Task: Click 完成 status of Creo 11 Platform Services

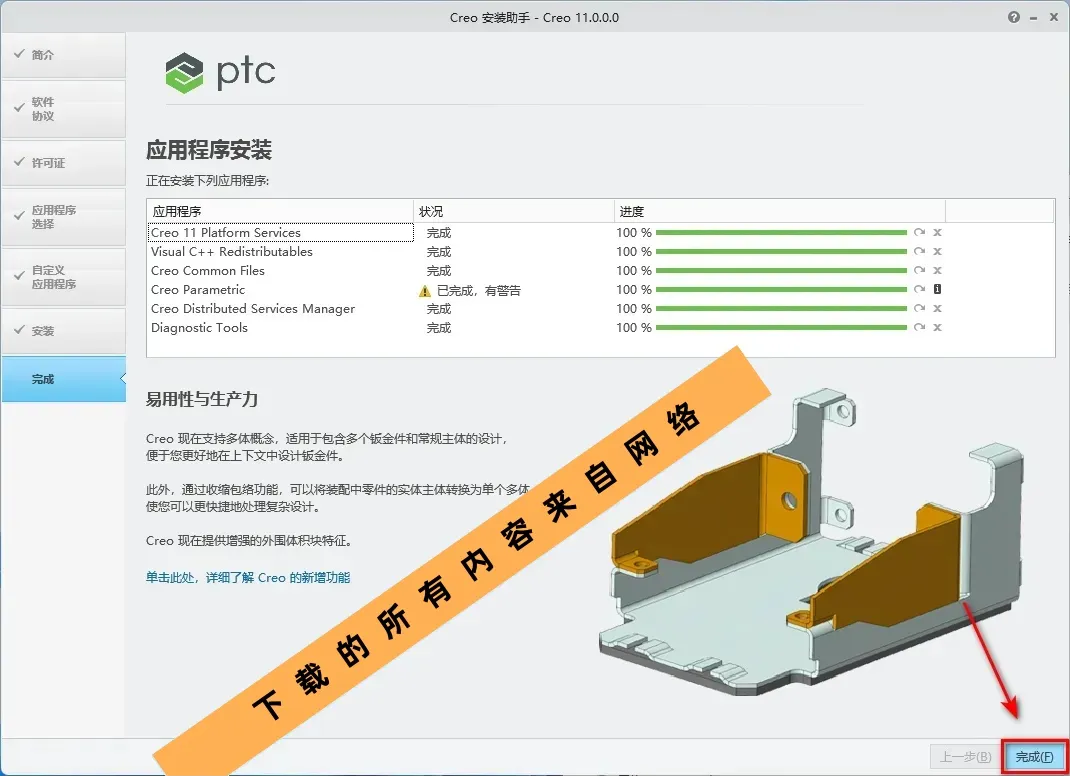Action: click(439, 233)
